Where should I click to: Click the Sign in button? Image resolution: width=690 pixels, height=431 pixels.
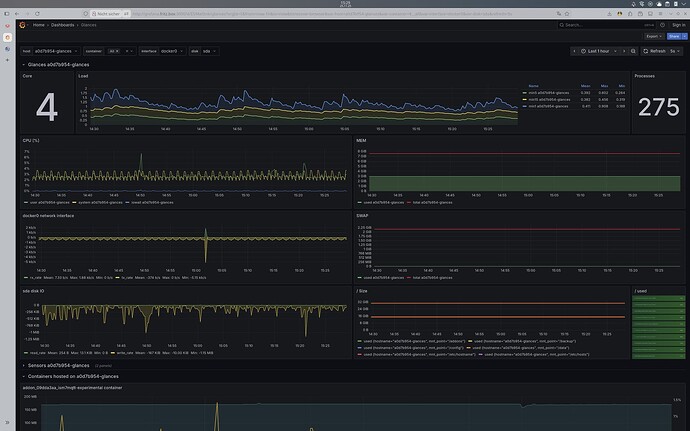point(678,25)
